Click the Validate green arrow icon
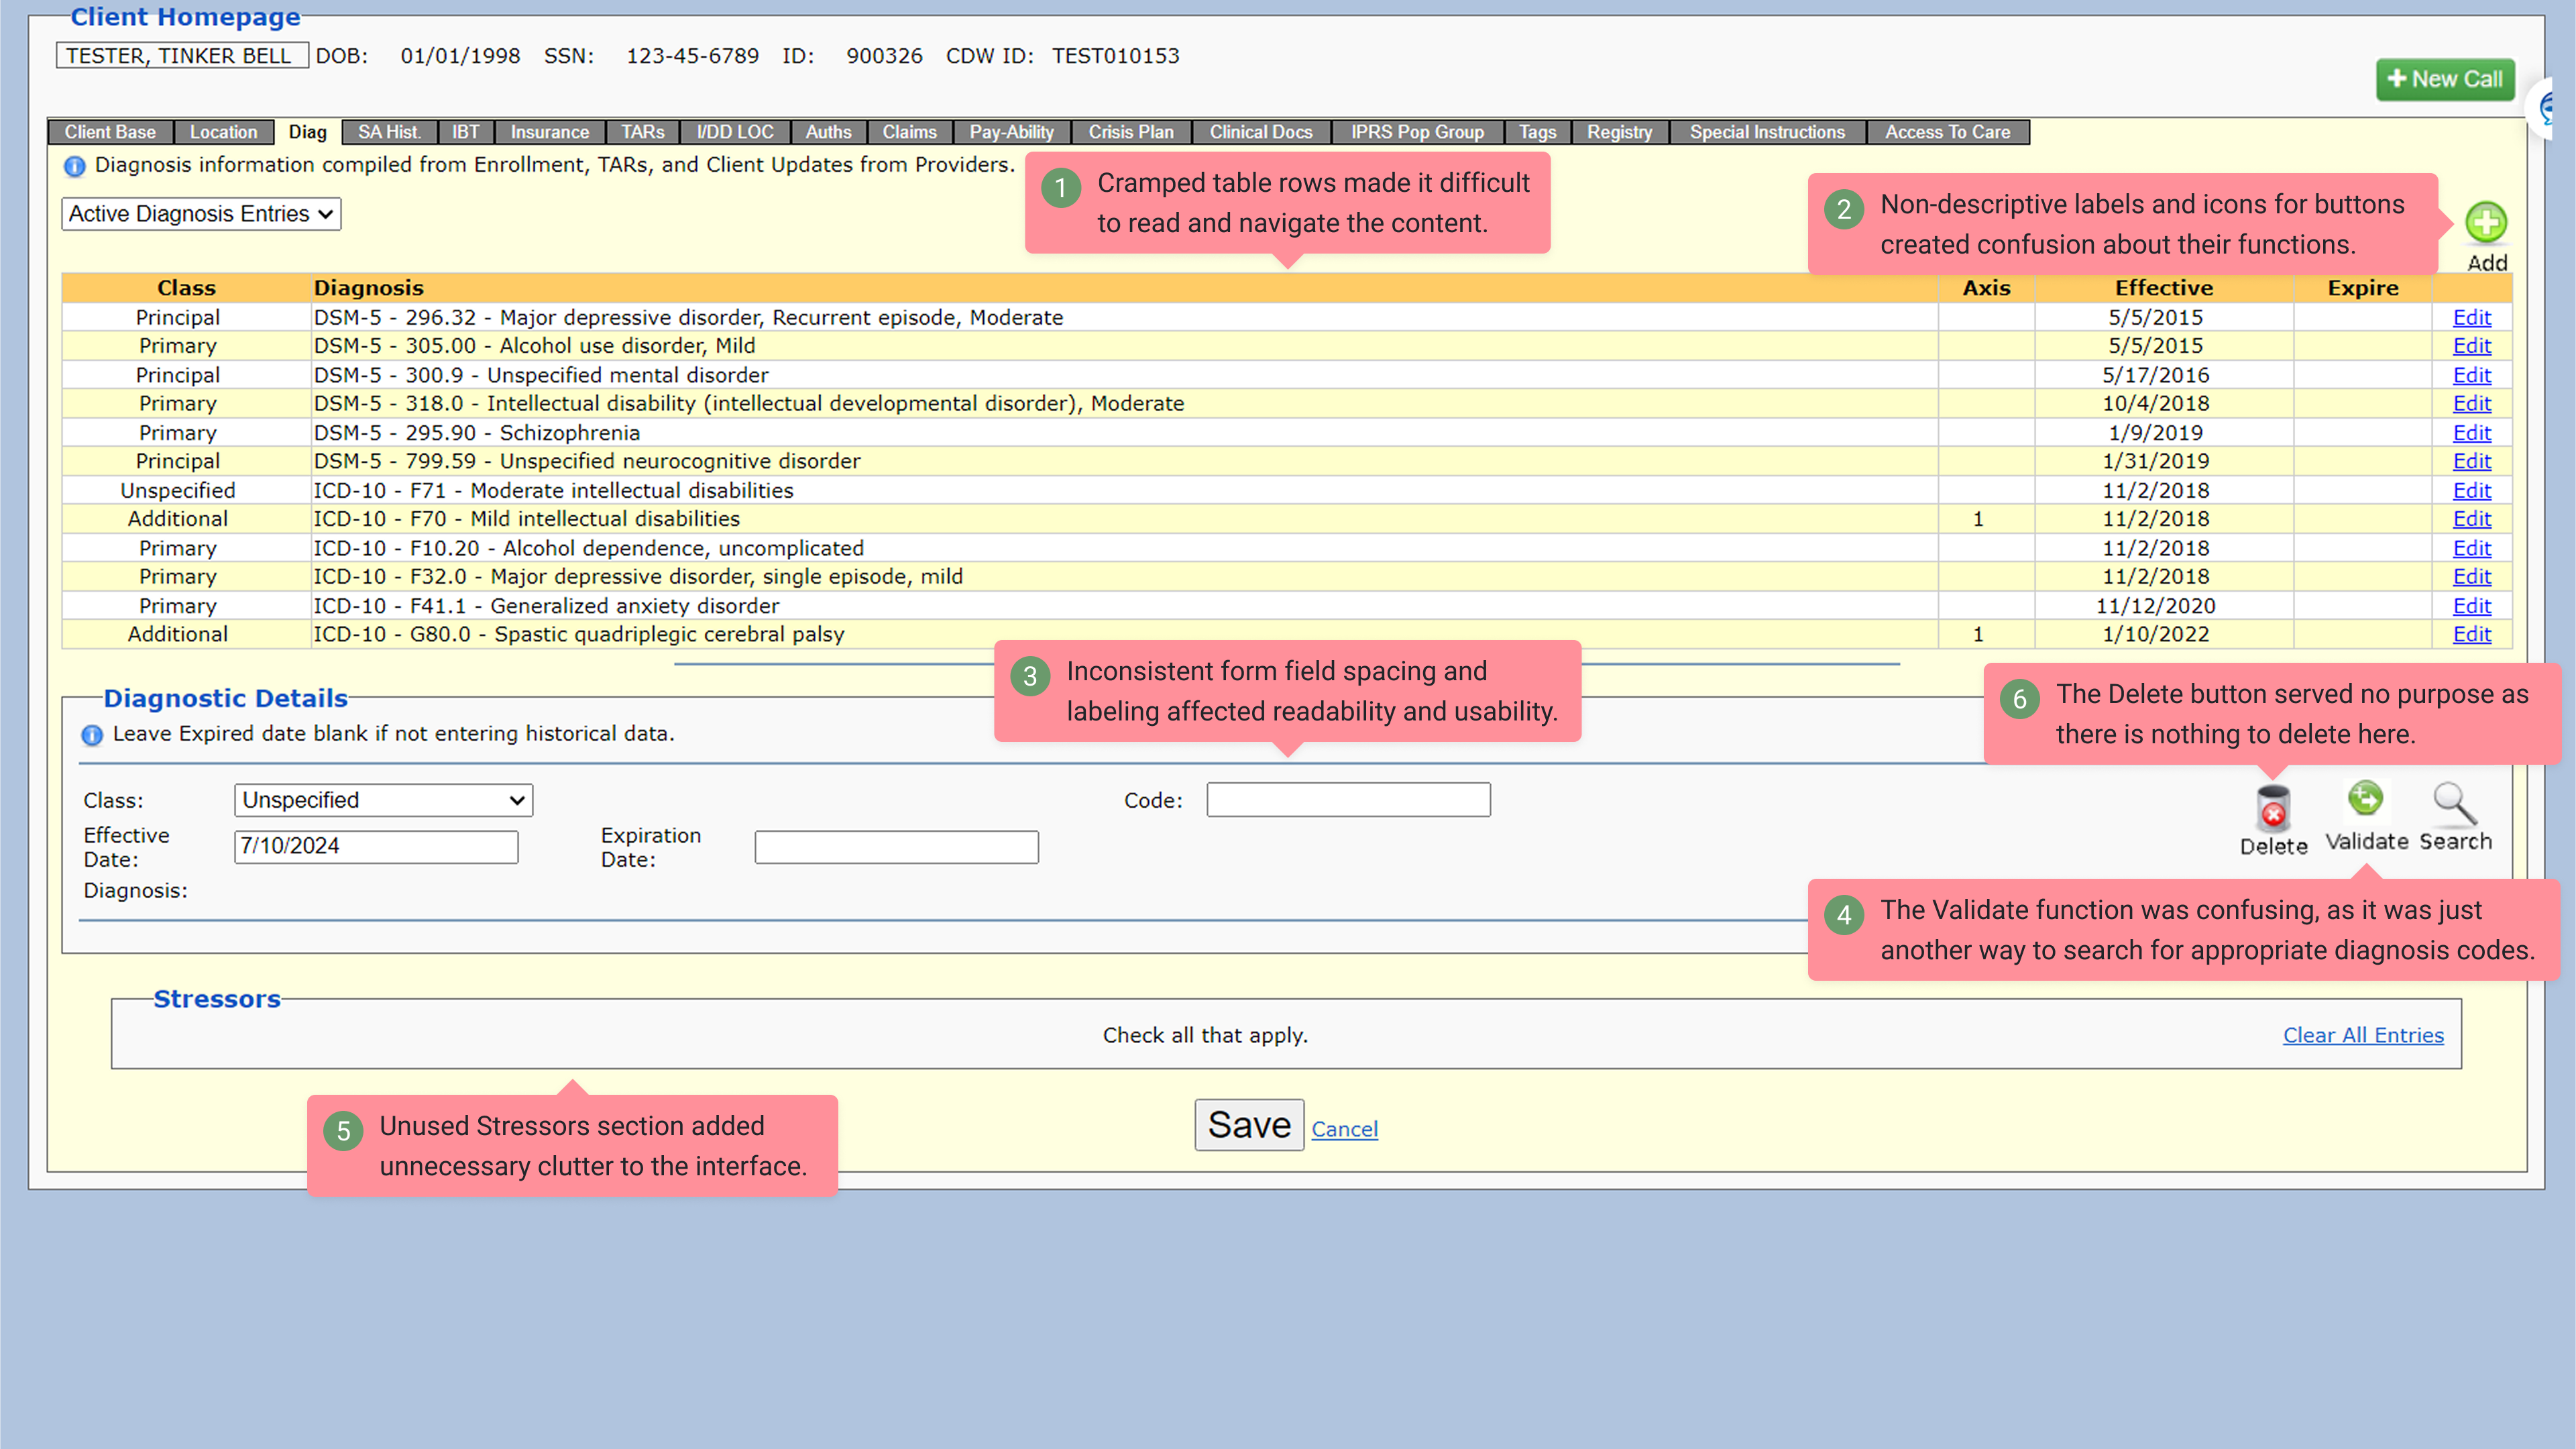The image size is (2576, 1449). [x=2365, y=798]
